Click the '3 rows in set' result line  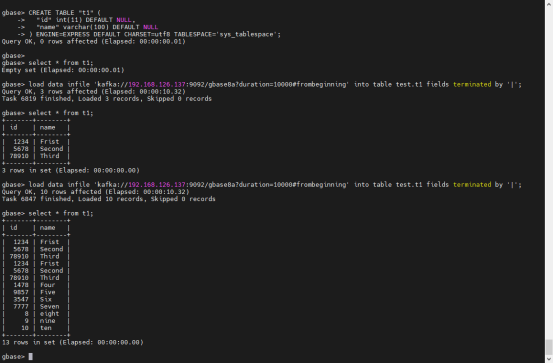(x=70, y=170)
